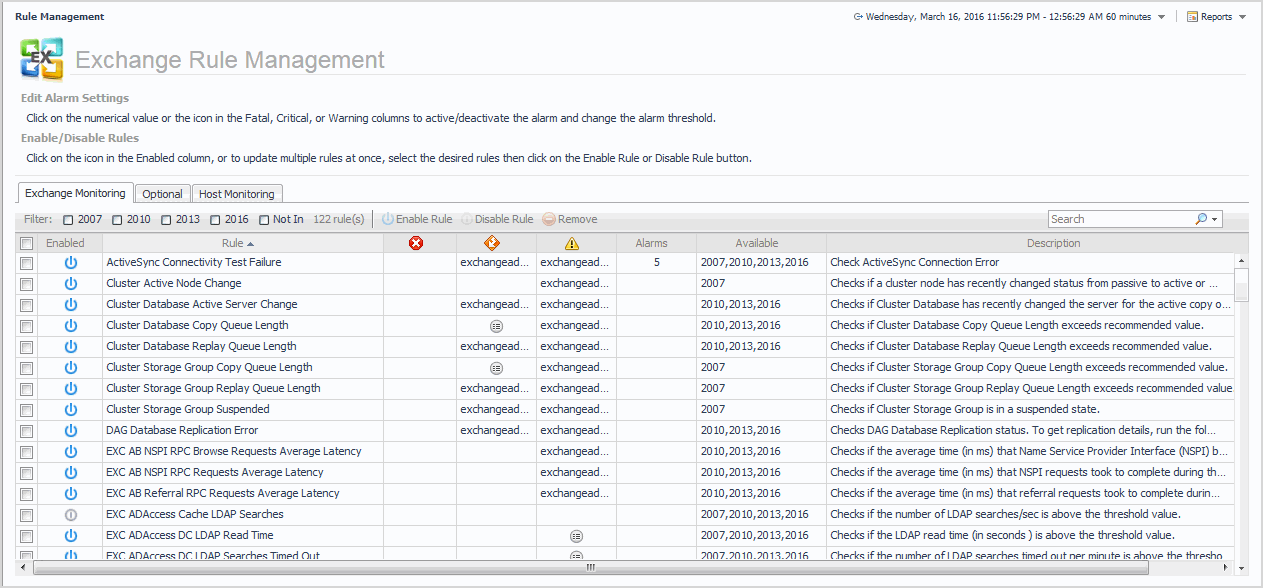This screenshot has height=588, width=1263.
Task: Check the Not In filter checkbox
Action: point(264,220)
